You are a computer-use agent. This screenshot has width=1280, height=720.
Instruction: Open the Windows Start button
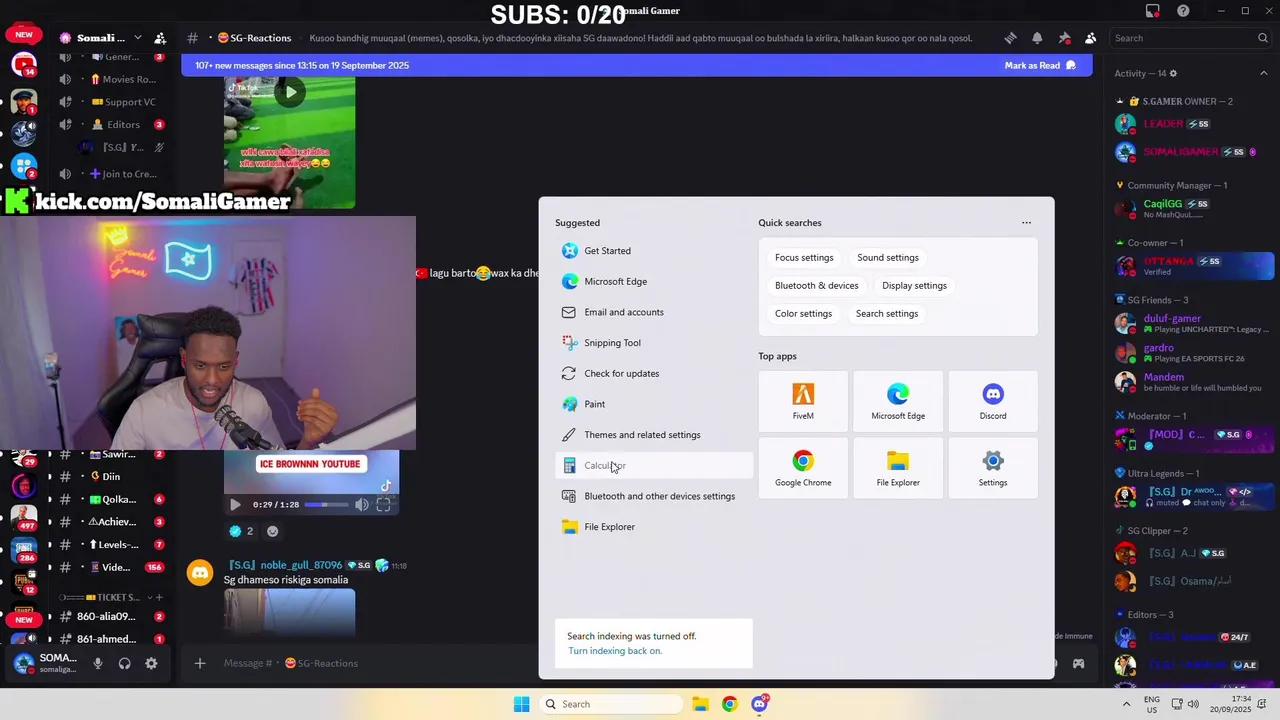[521, 704]
